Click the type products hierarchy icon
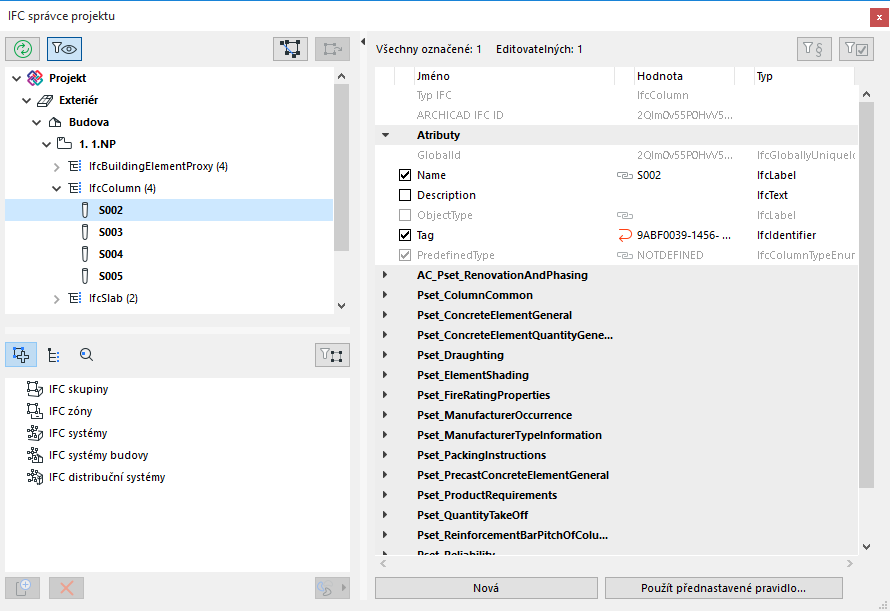The image size is (890, 611). pos(54,354)
